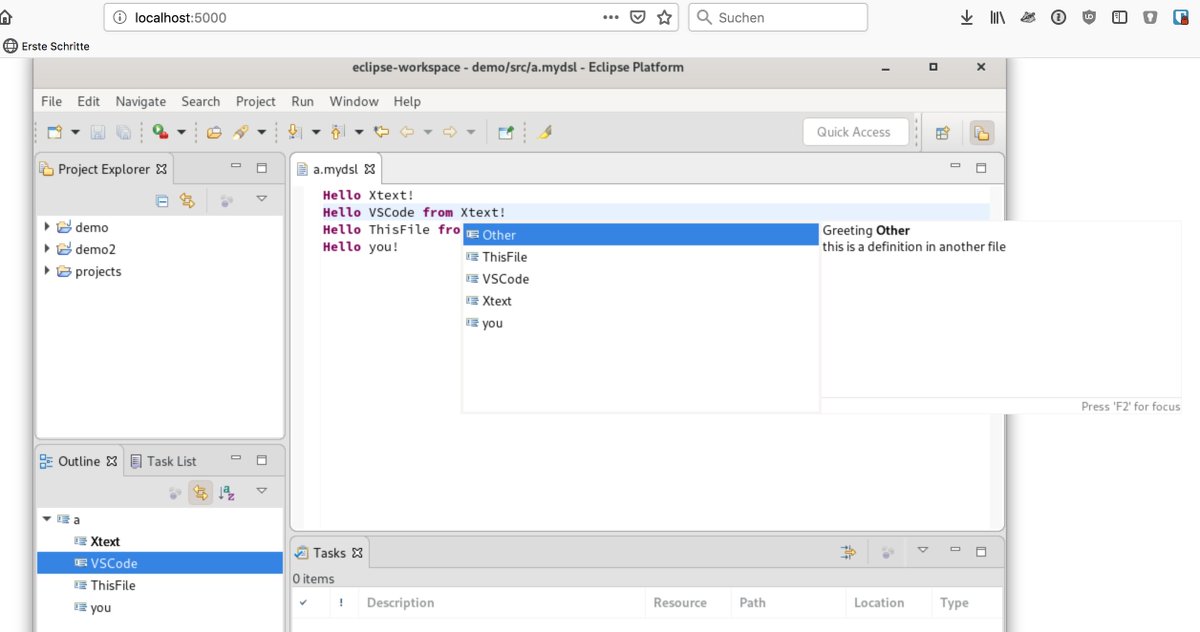Select the Tasks view tab

pos(329,553)
